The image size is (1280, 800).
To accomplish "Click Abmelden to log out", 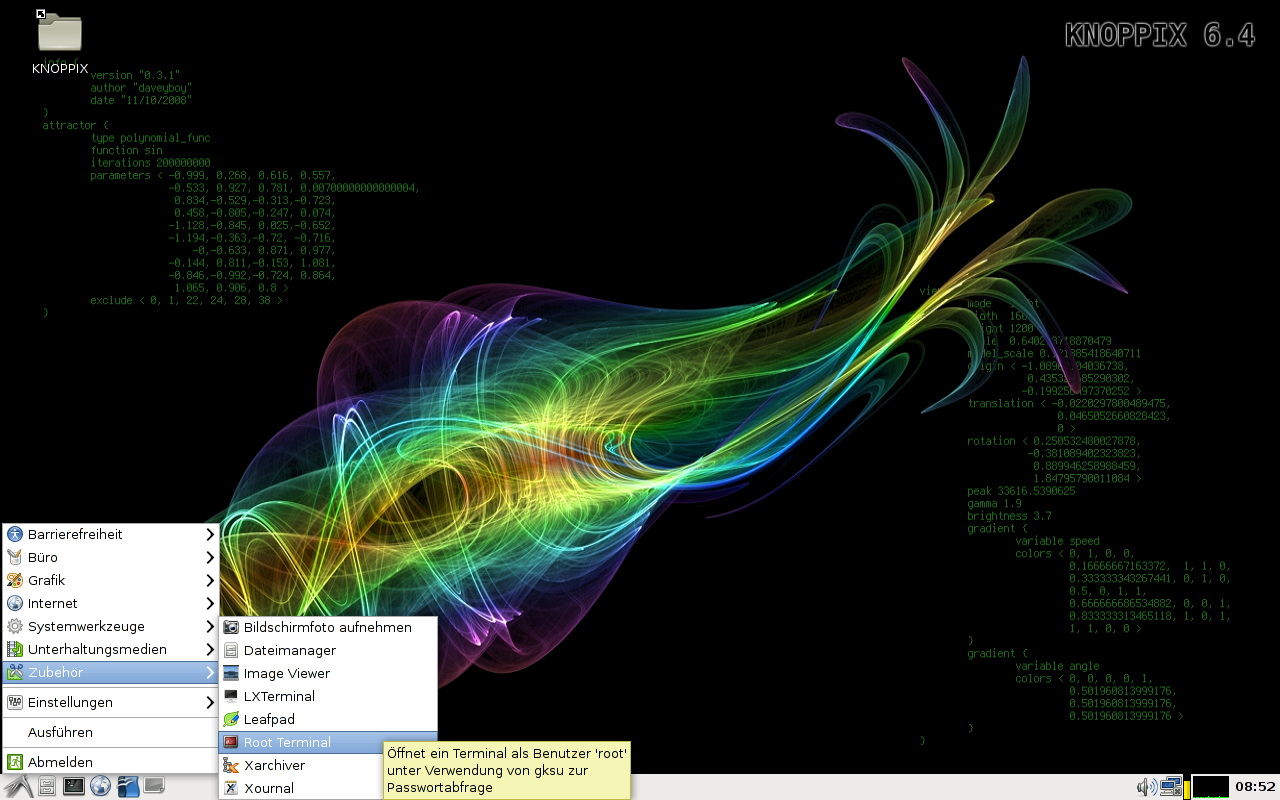I will [x=60, y=762].
